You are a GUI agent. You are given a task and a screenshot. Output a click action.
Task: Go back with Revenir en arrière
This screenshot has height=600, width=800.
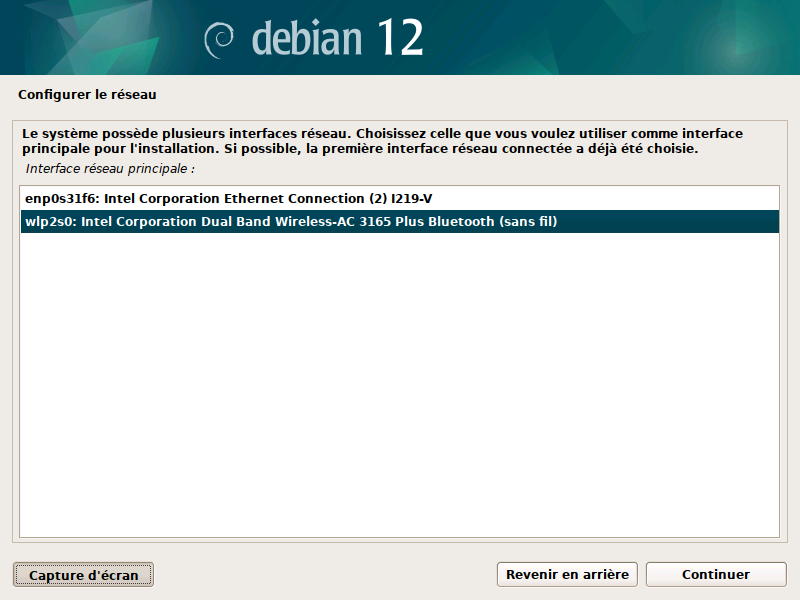pyautogui.click(x=567, y=574)
